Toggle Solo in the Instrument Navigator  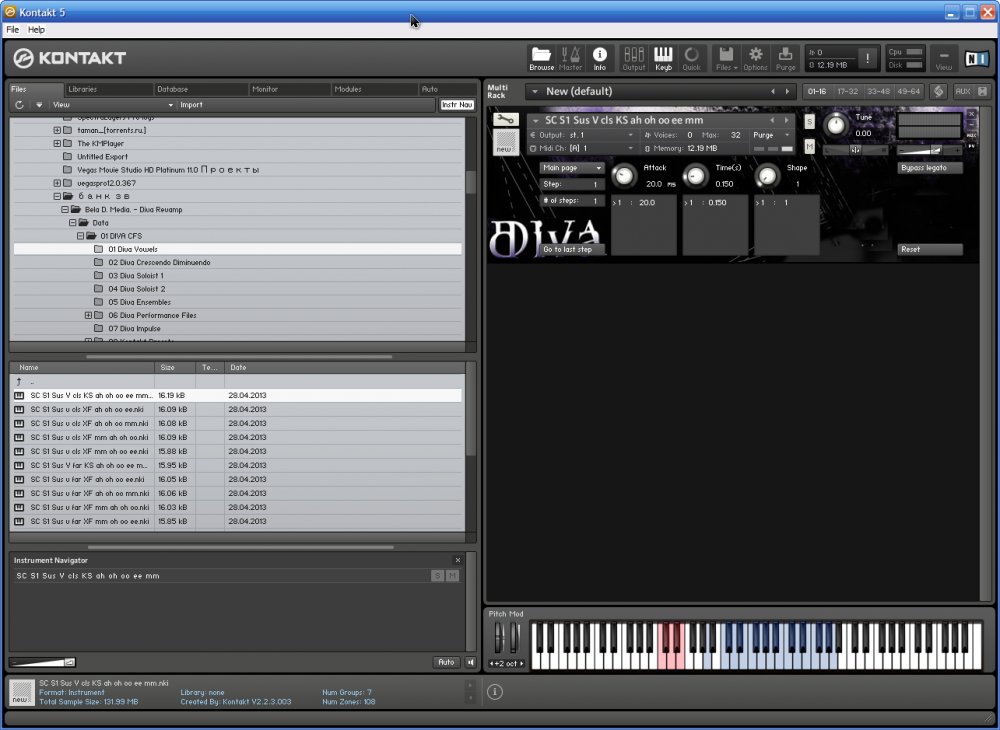tap(438, 576)
